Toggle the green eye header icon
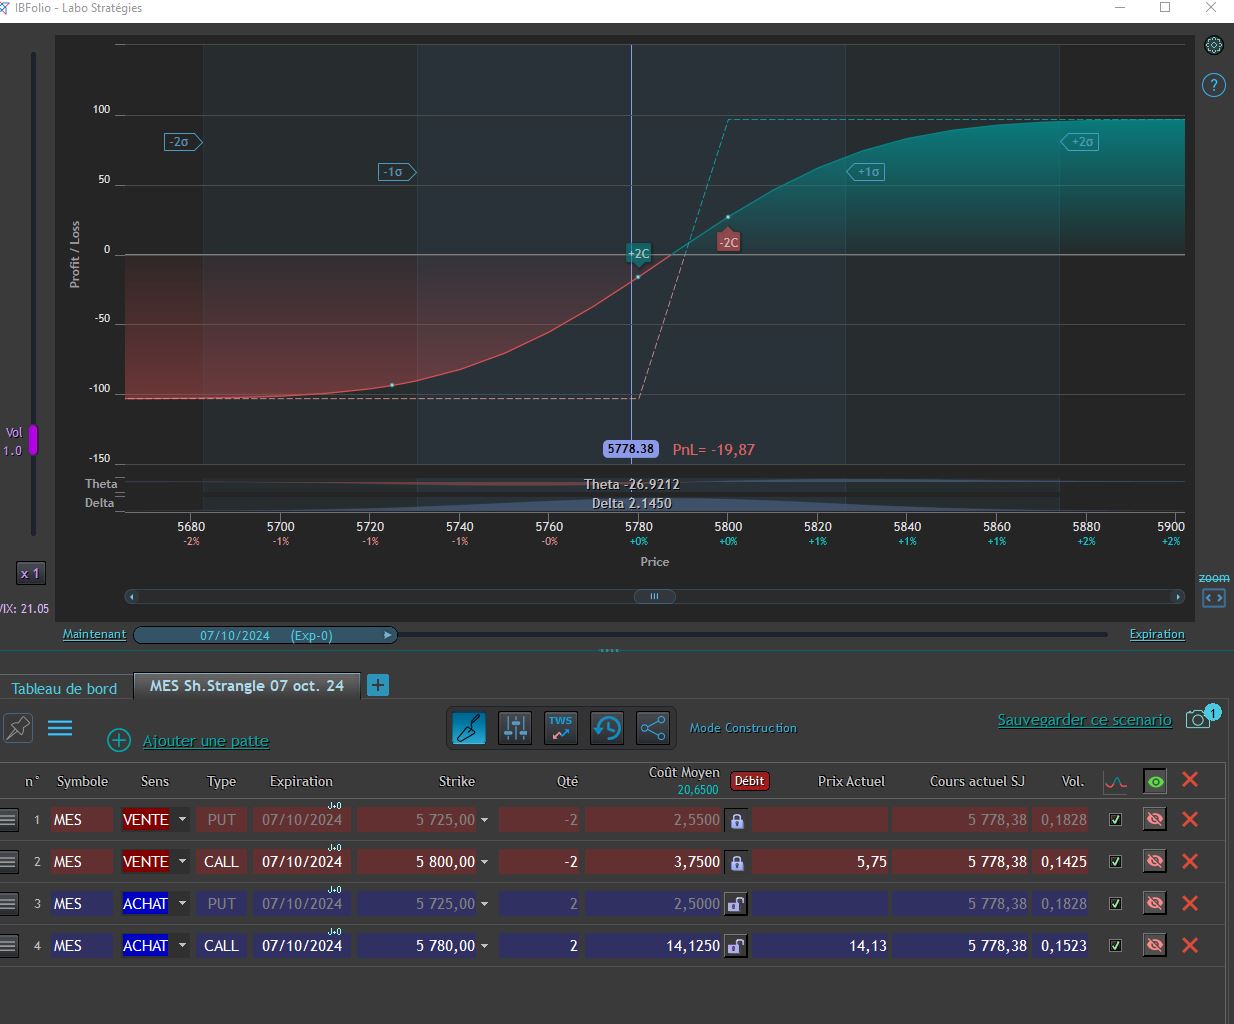Viewport: 1234px width, 1024px height. 1155,782
